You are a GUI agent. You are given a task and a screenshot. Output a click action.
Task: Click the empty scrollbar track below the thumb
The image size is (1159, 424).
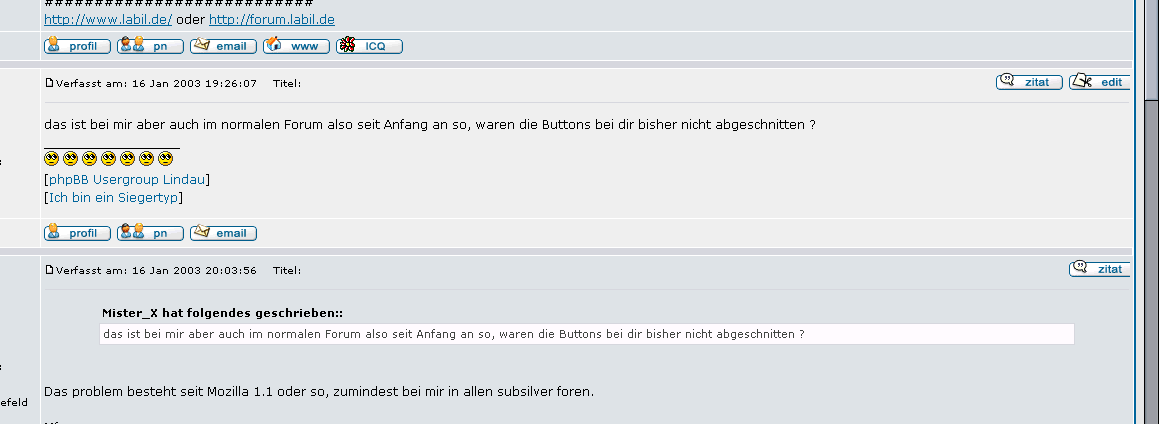point(1152,259)
